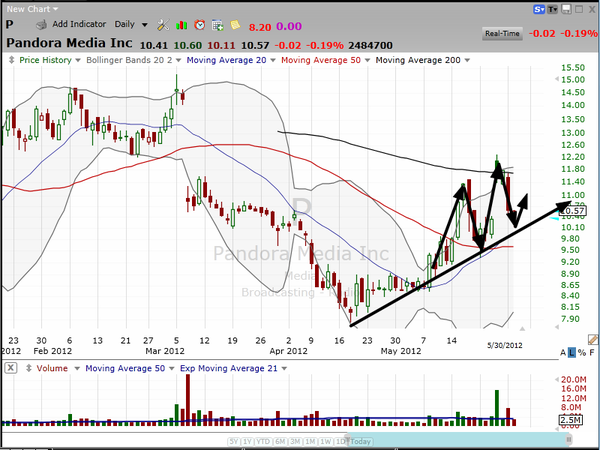Click the up-down reorder arrows beside Volume
Viewport: 600px width, 450px height.
pos(28,368)
